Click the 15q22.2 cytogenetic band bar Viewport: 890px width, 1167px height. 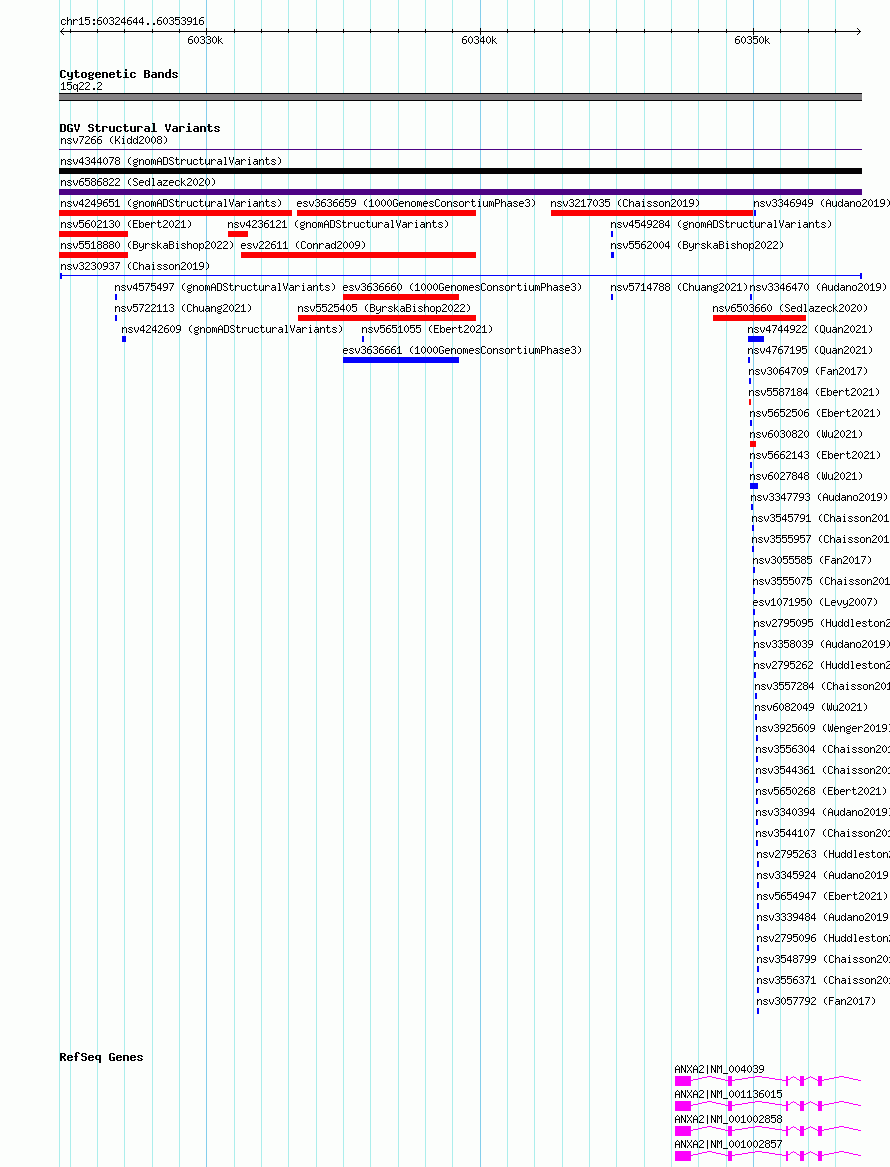[x=461, y=97]
